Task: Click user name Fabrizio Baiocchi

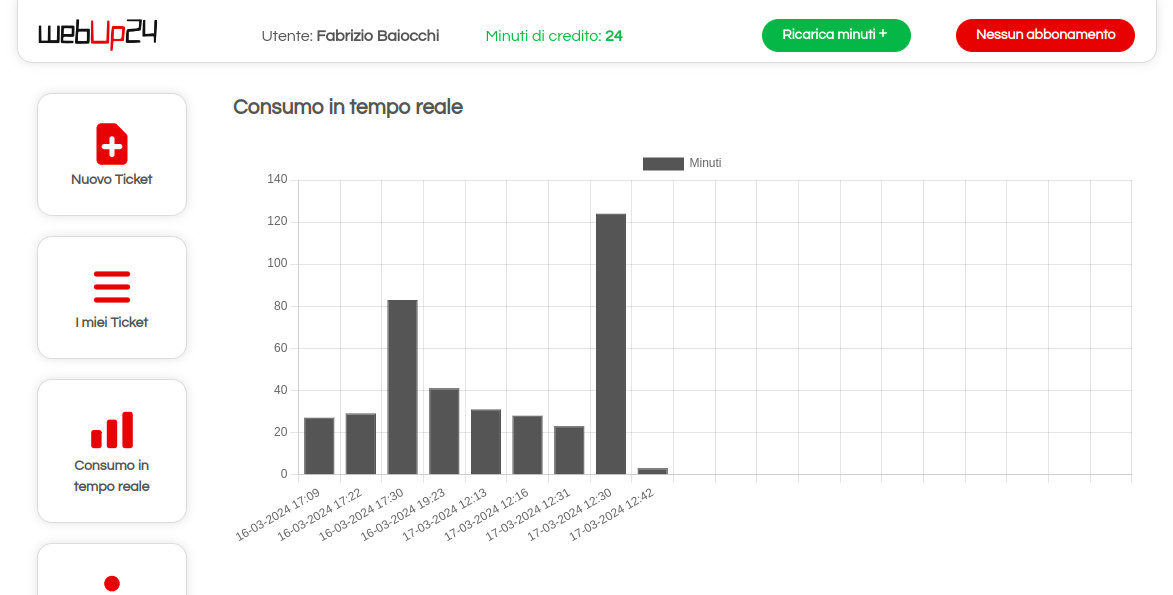Action: coord(377,36)
